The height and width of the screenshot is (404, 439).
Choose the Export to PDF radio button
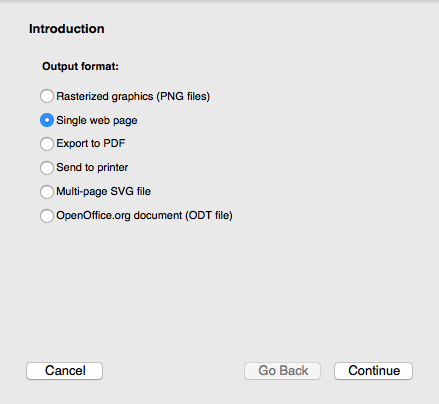pos(47,144)
